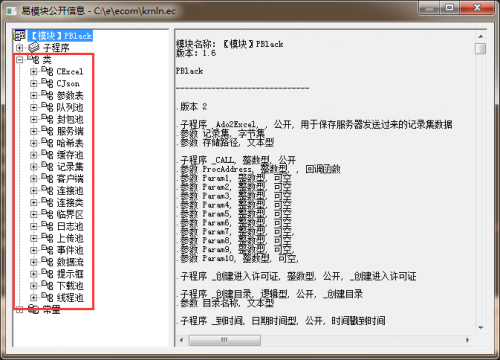Click the 日志池 class icon

47,226
